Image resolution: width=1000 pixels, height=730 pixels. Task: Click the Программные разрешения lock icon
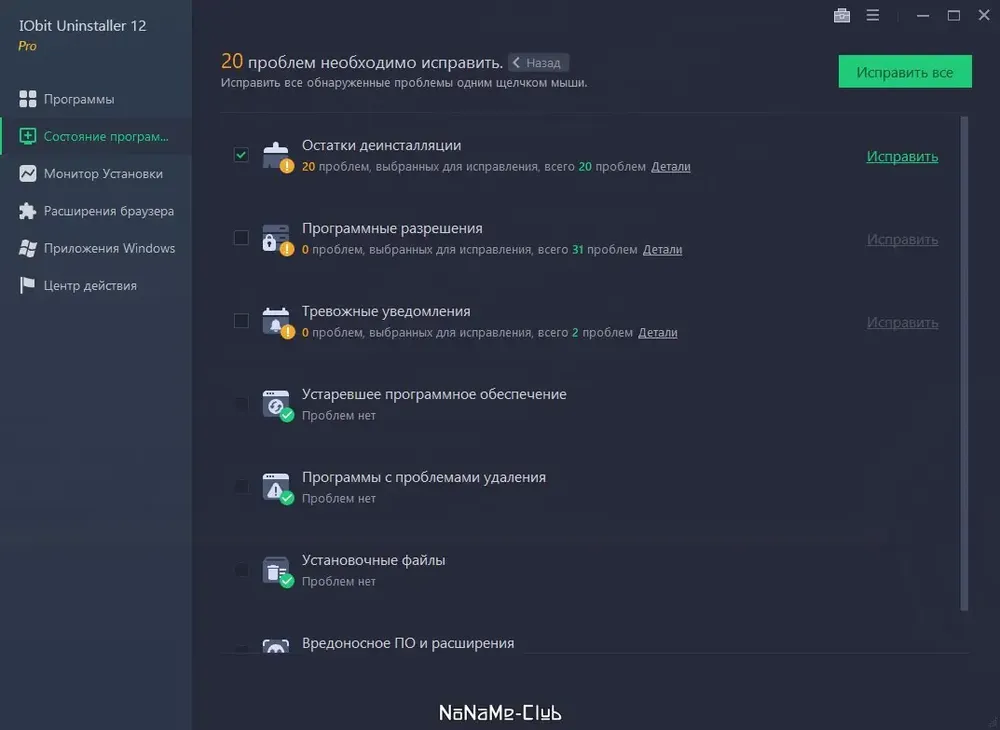pos(277,239)
